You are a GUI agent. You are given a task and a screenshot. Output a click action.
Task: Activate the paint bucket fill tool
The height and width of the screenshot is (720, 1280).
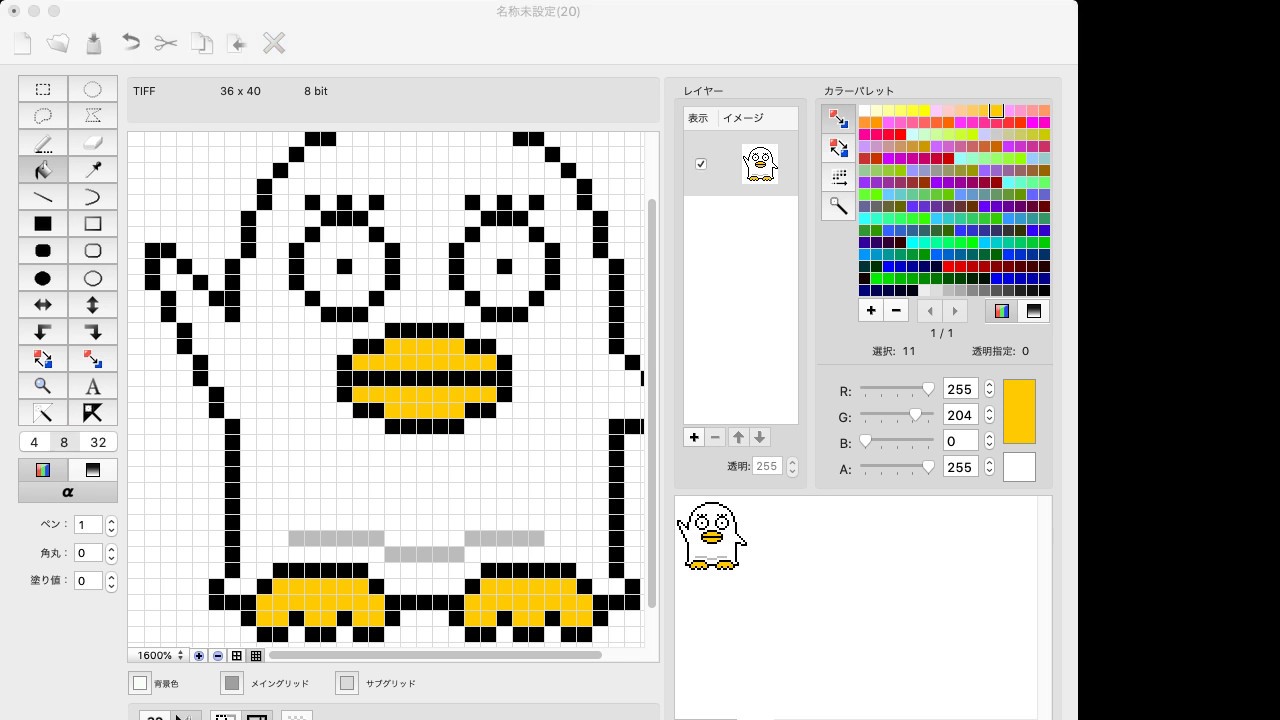point(43,170)
